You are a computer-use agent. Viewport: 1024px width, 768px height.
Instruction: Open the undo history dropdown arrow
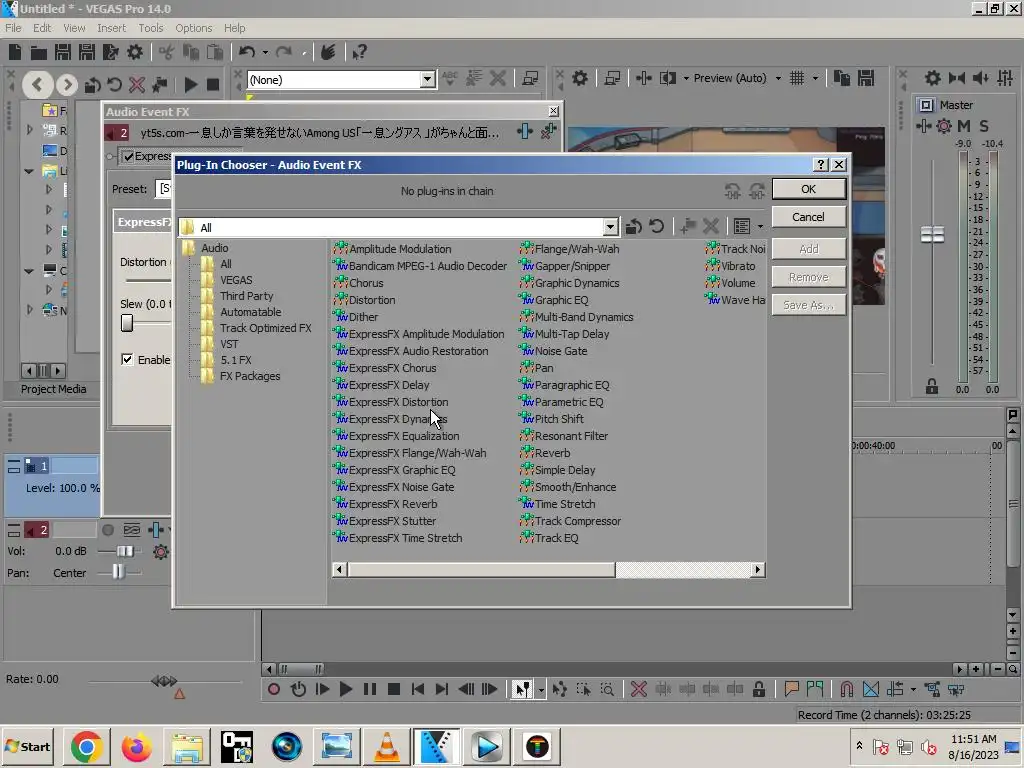coord(265,52)
